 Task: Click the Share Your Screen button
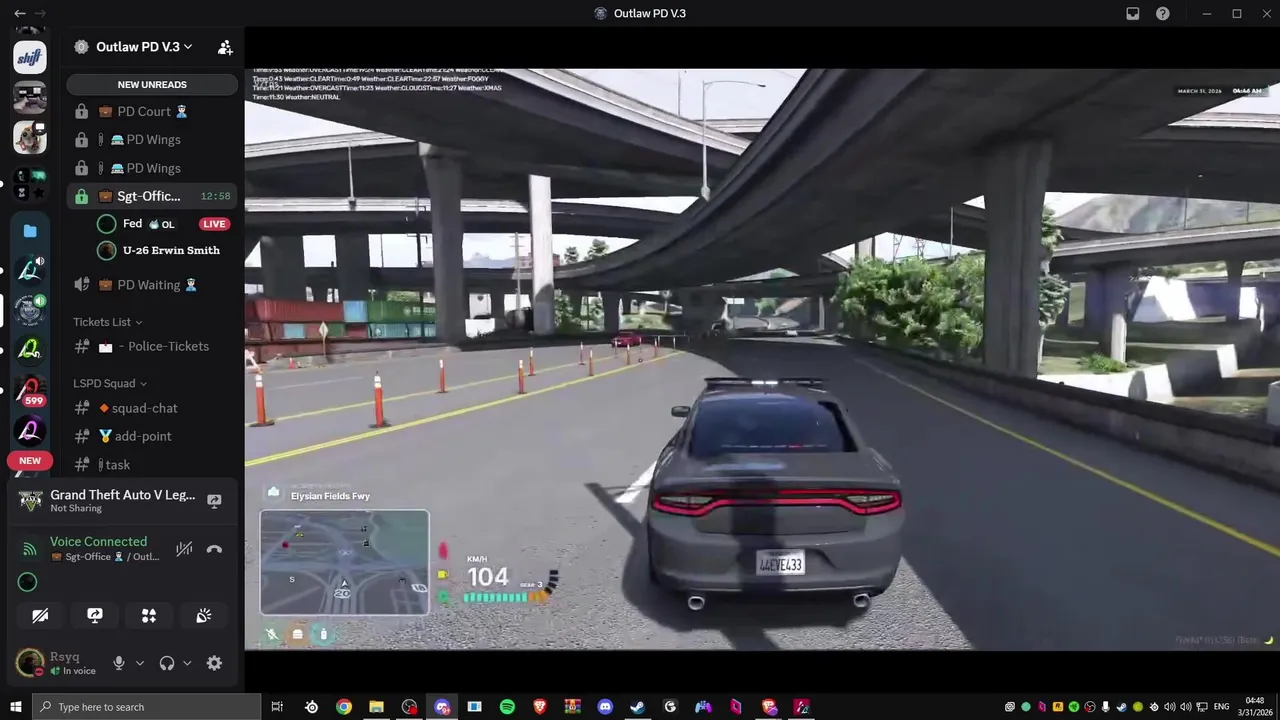pyautogui.click(x=95, y=616)
